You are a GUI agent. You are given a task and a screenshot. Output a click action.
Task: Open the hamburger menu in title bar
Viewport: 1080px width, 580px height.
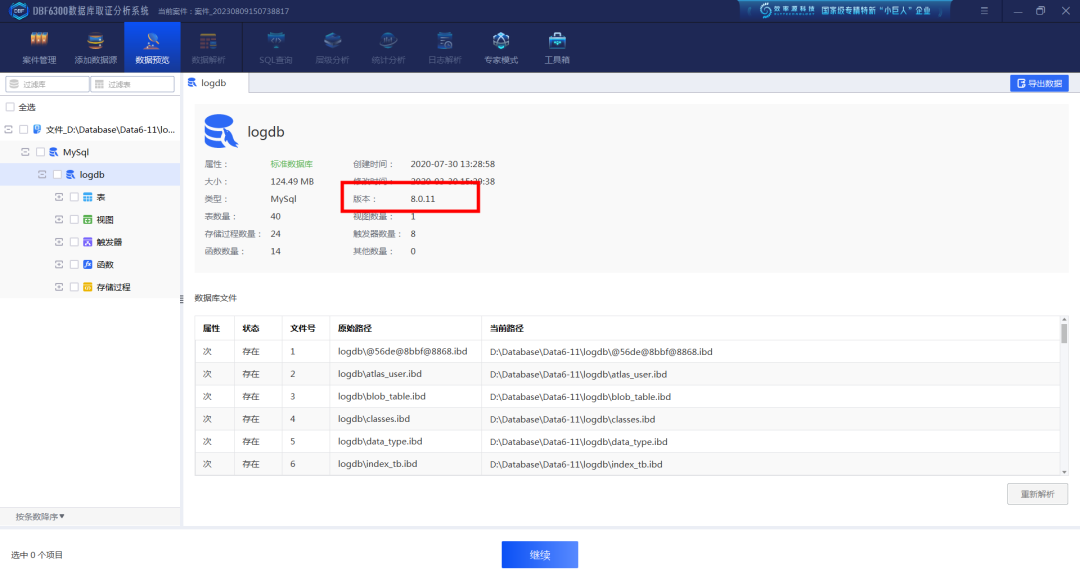(x=984, y=10)
